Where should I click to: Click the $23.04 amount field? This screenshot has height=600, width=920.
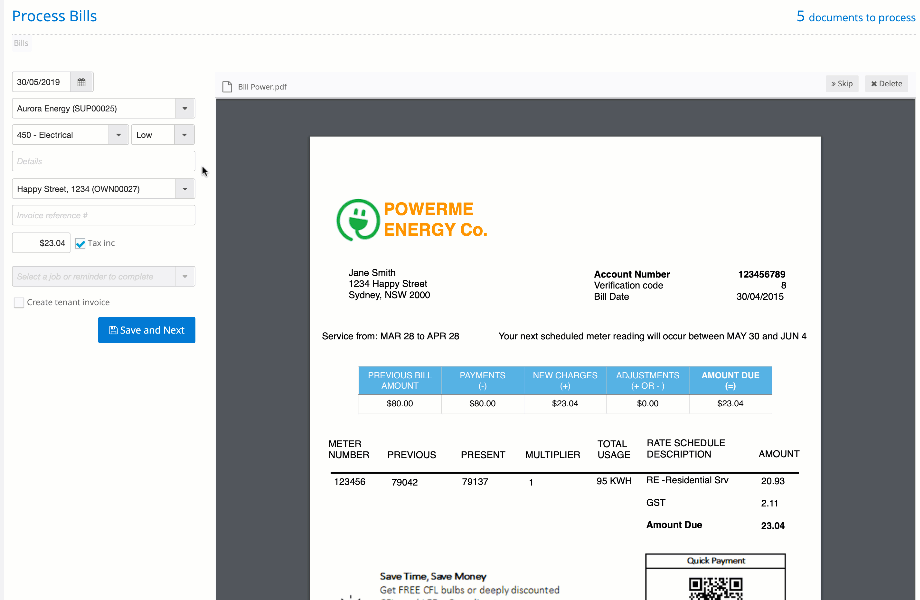coord(41,243)
